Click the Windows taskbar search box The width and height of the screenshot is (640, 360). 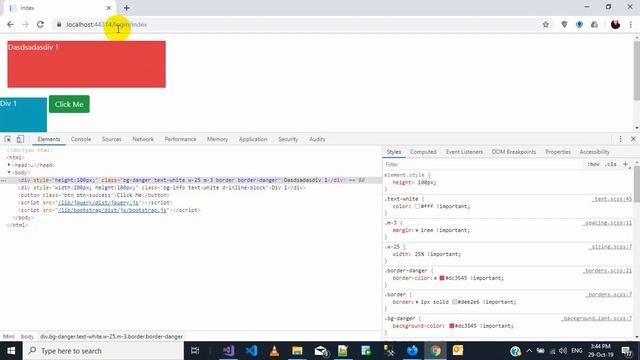tap(104, 351)
